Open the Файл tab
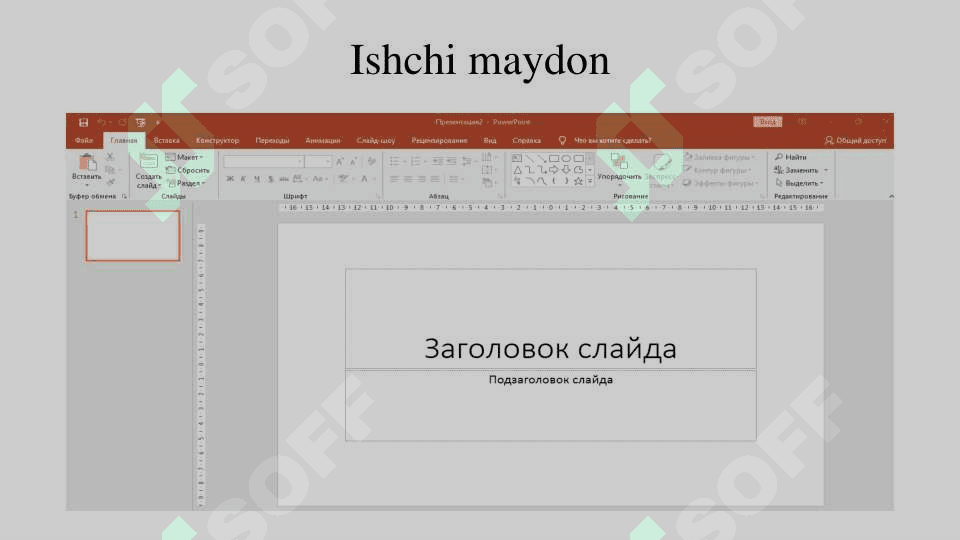Image resolution: width=960 pixels, height=540 pixels. pyautogui.click(x=84, y=140)
